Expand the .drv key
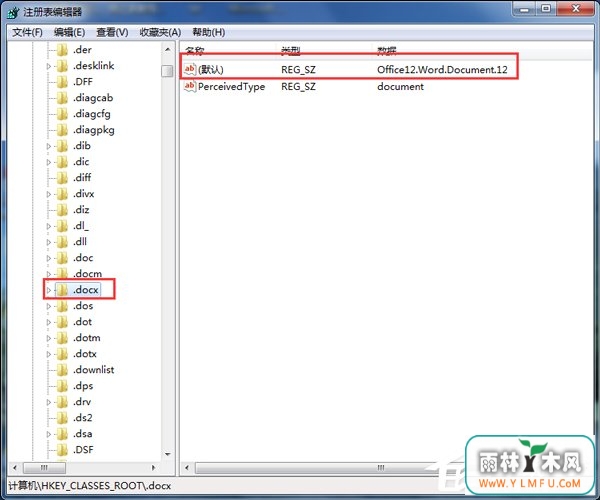The width and height of the screenshot is (600, 500). point(49,402)
